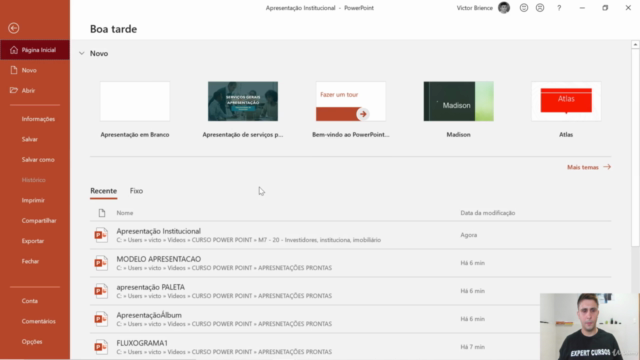The image size is (640, 360).
Task: Click the vertical scrollbar up arrow
Action: pyautogui.click(x=635, y=44)
